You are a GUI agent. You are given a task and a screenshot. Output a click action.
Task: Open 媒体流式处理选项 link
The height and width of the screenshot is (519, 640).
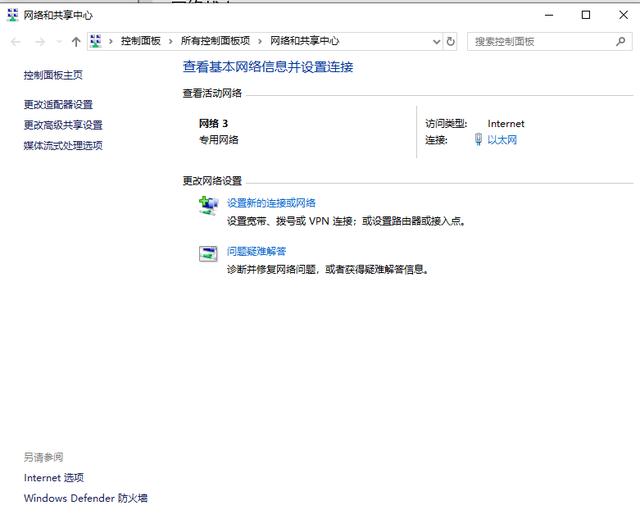pos(63,145)
